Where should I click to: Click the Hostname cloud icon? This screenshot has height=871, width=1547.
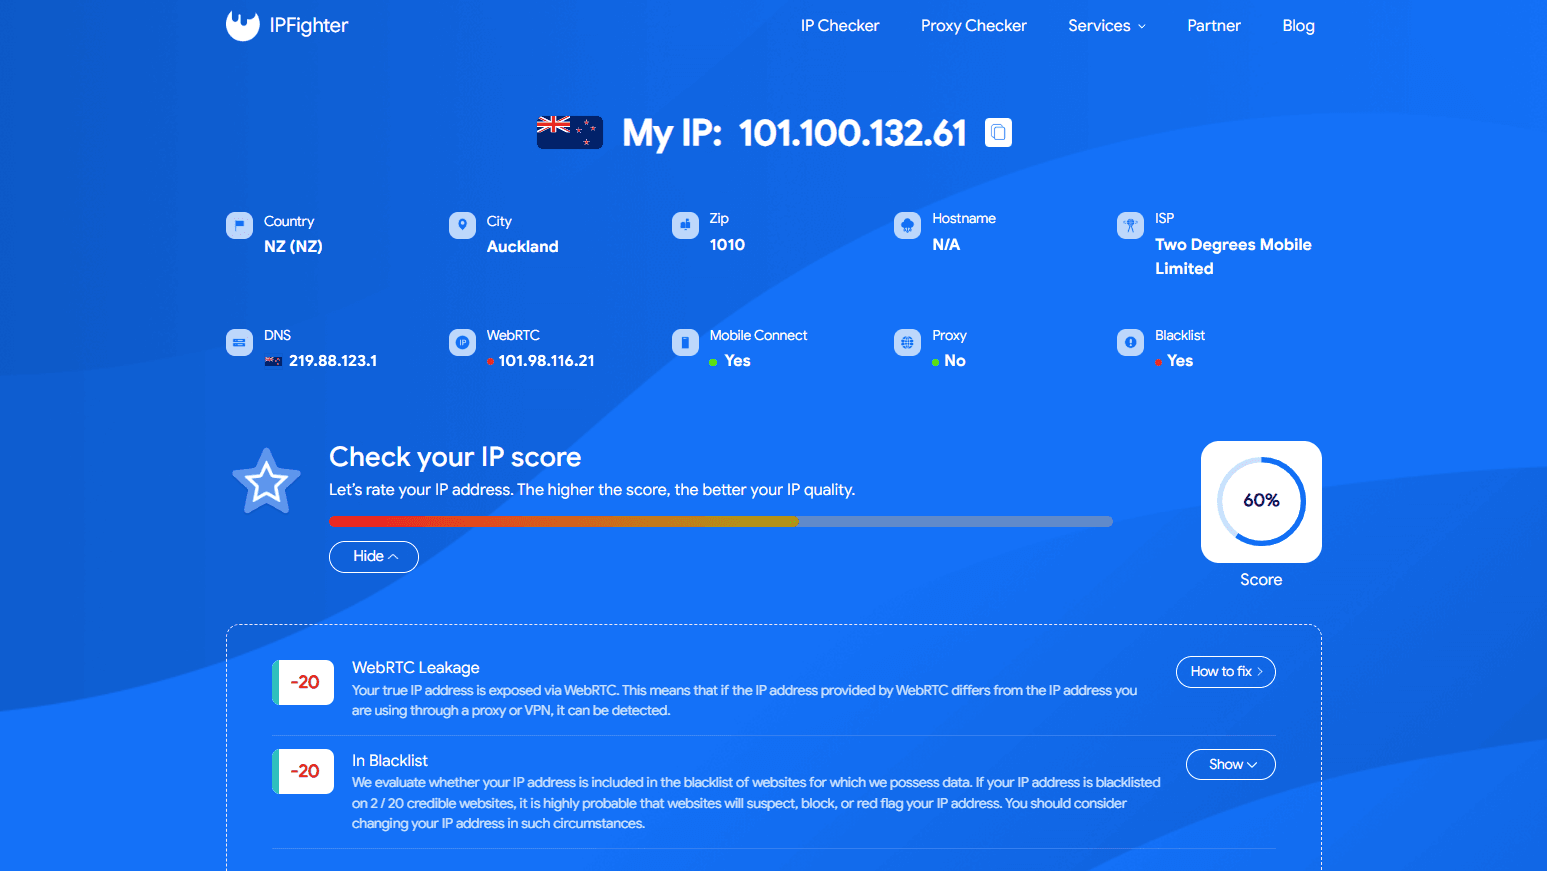[907, 225]
